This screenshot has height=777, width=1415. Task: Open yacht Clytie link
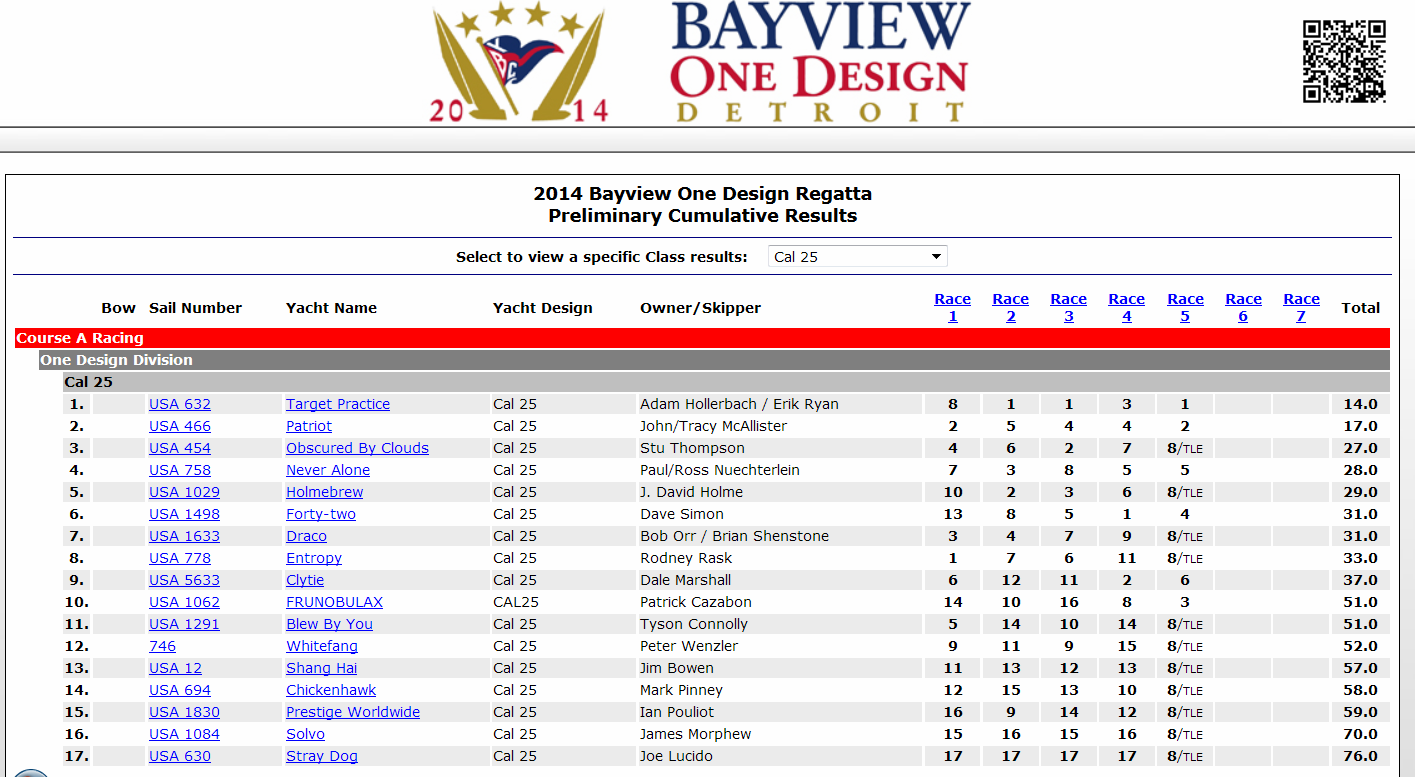(x=305, y=580)
